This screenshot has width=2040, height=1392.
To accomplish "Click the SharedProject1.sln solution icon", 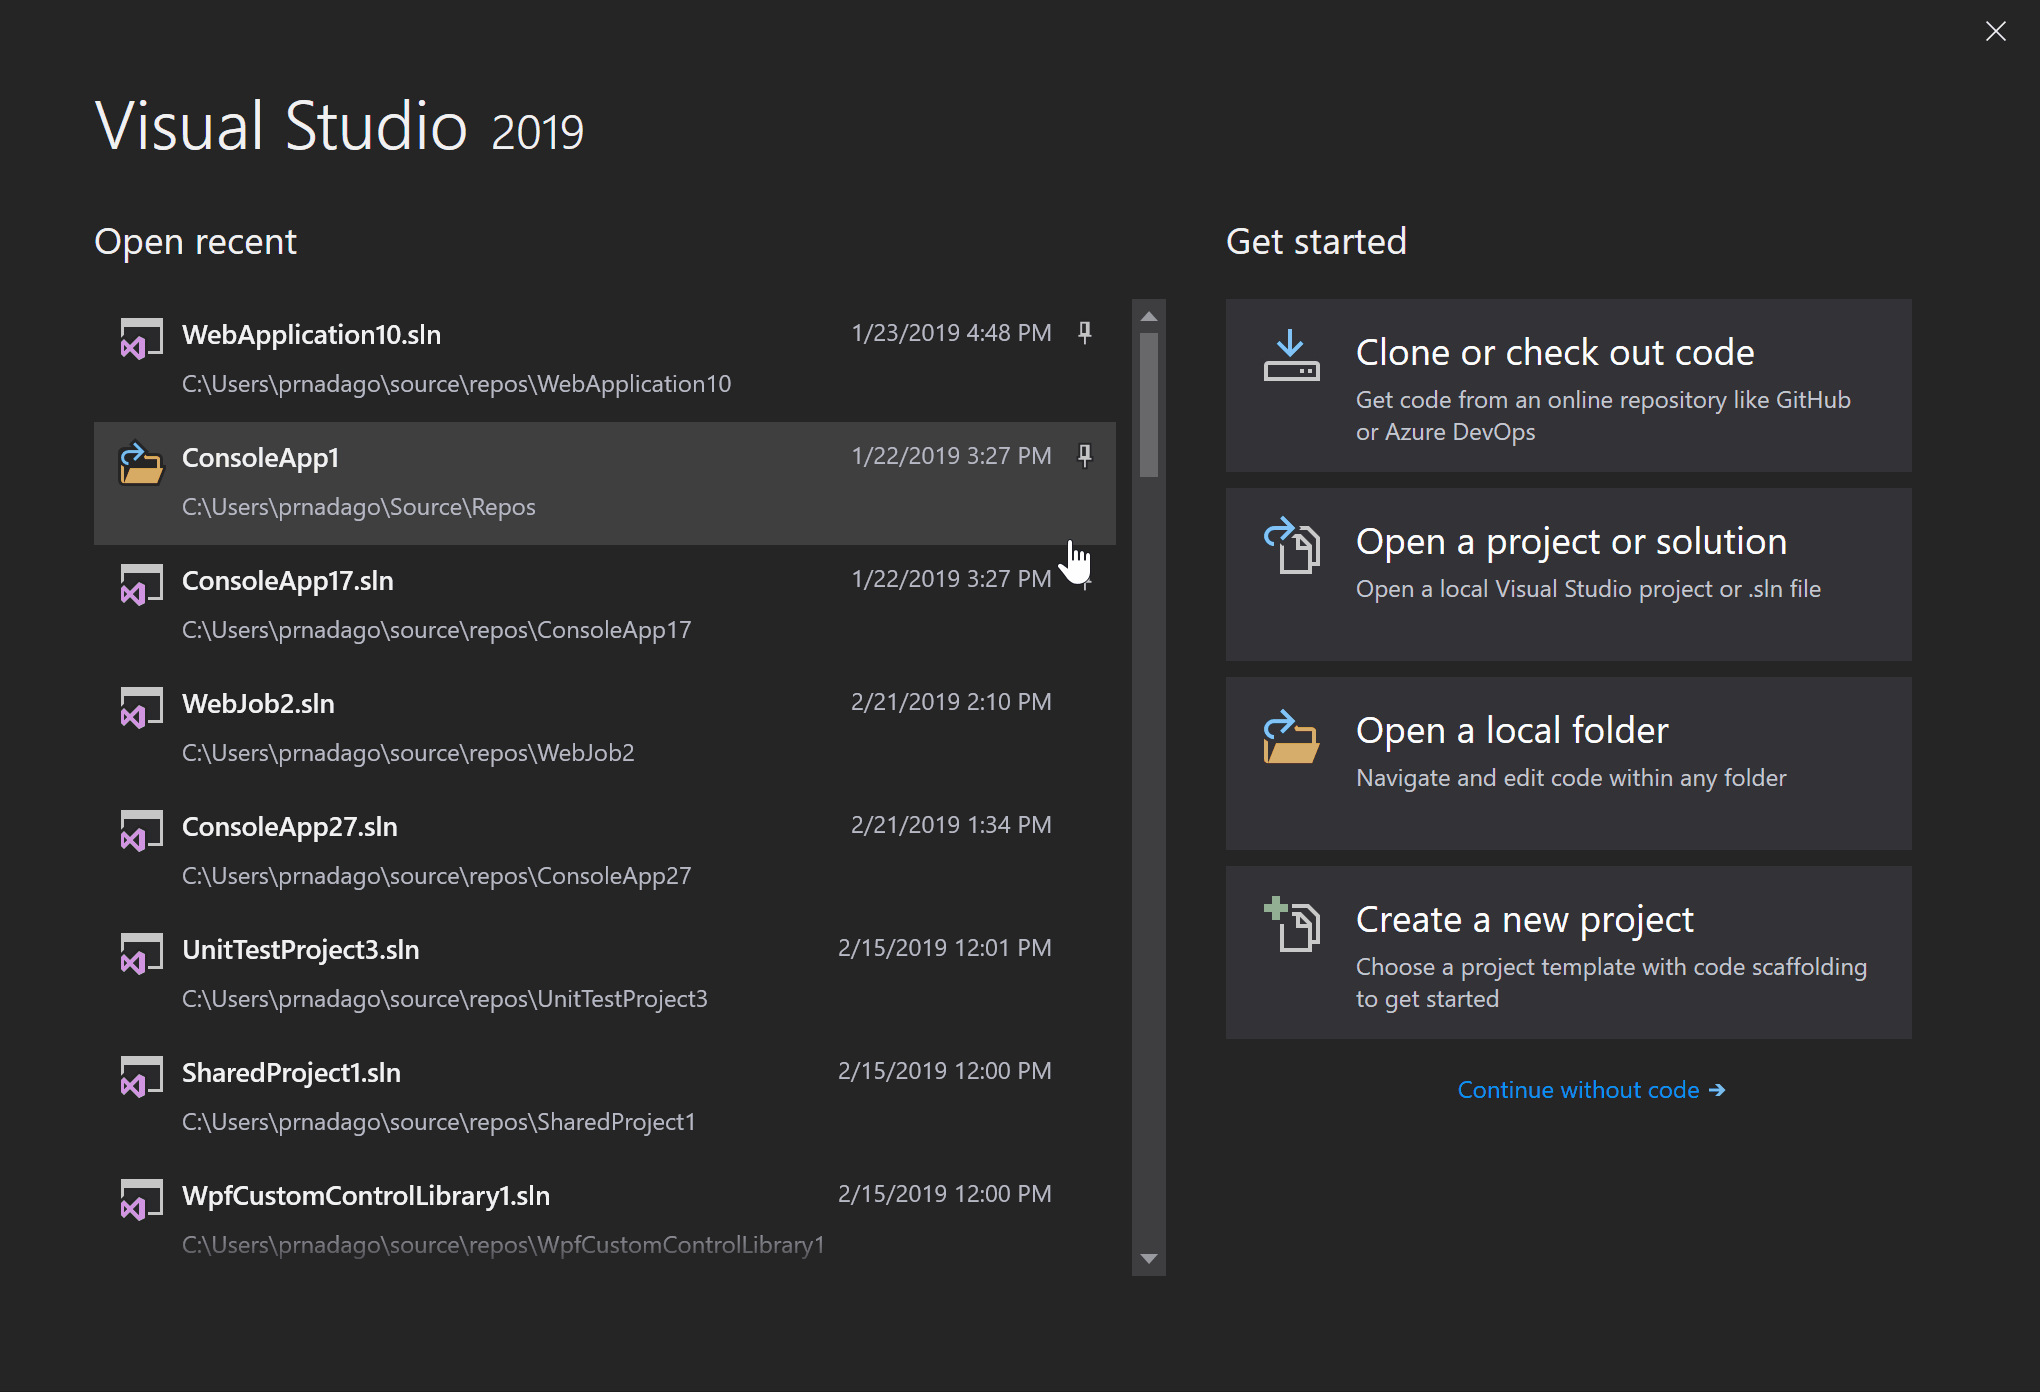I will pyautogui.click(x=138, y=1079).
